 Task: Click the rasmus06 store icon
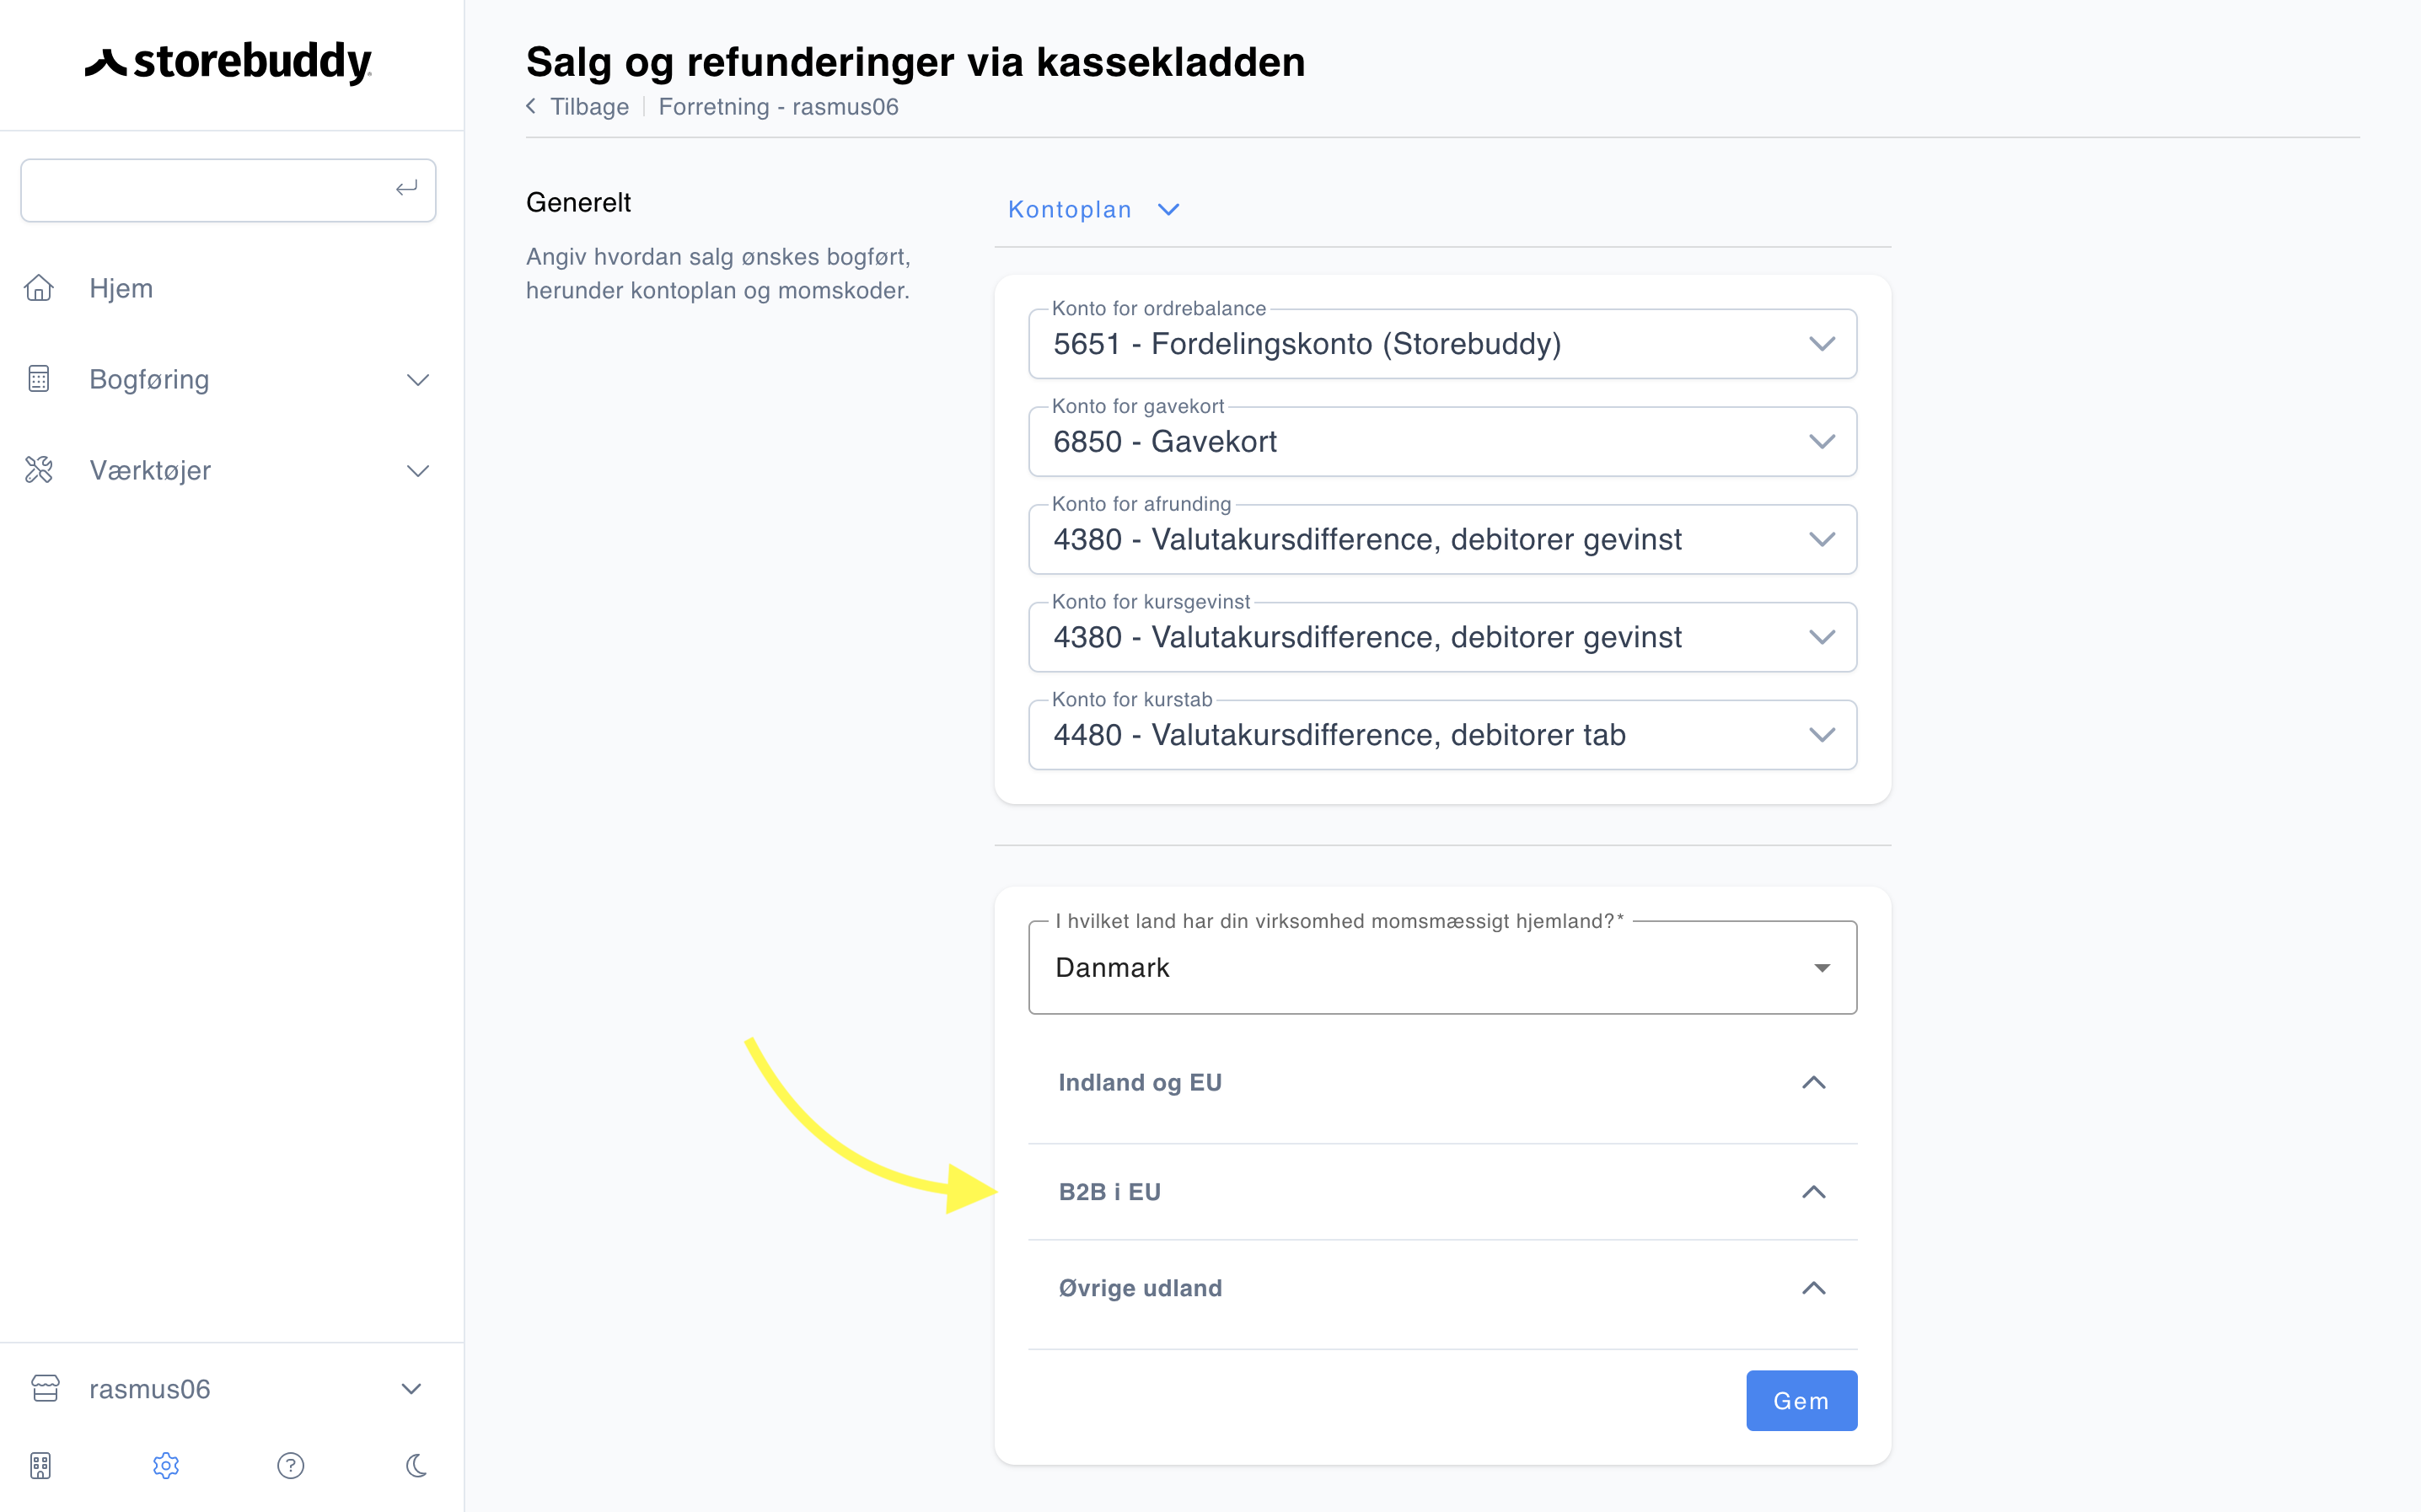(45, 1388)
